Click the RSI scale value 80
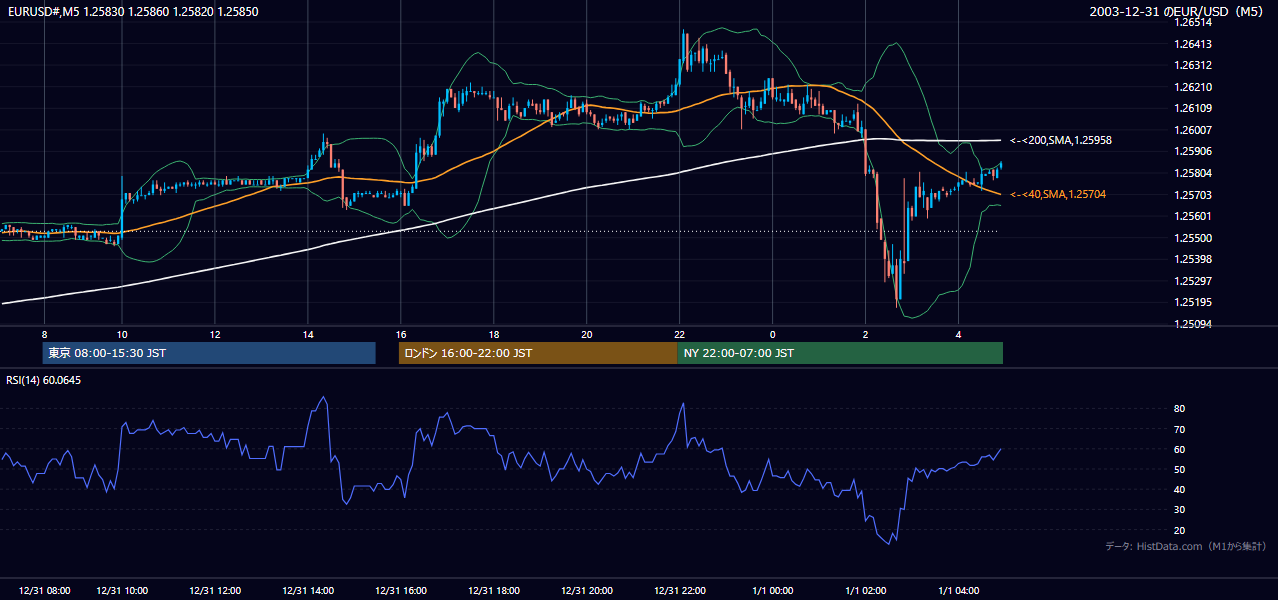 1180,409
